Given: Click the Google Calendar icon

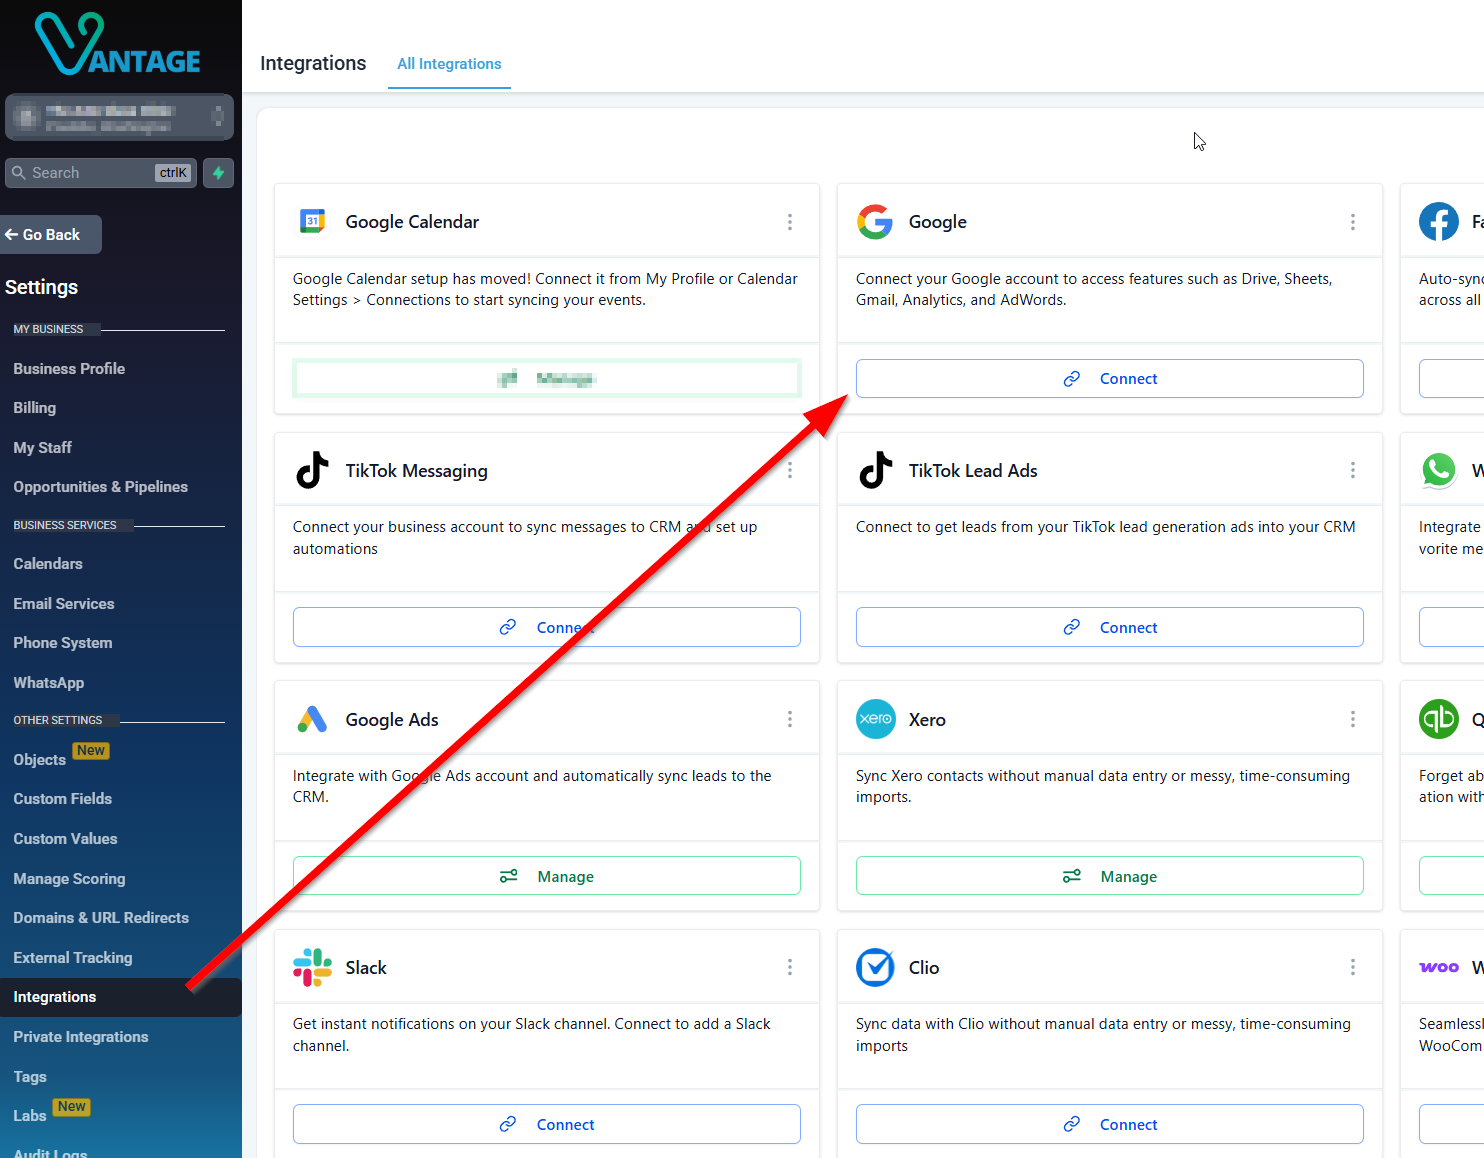Looking at the screenshot, I should (312, 221).
